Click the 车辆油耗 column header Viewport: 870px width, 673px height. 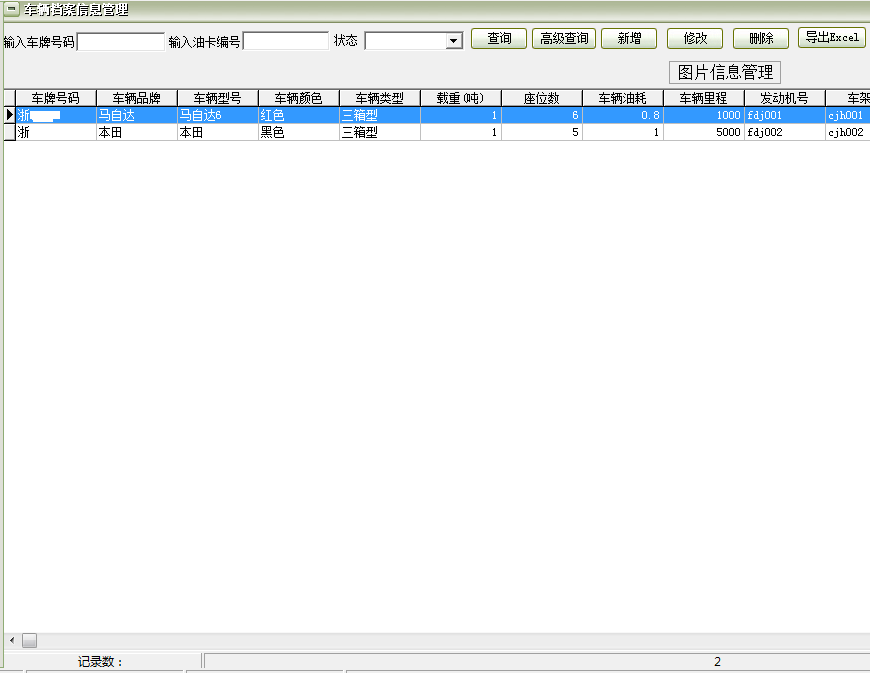(x=623, y=98)
